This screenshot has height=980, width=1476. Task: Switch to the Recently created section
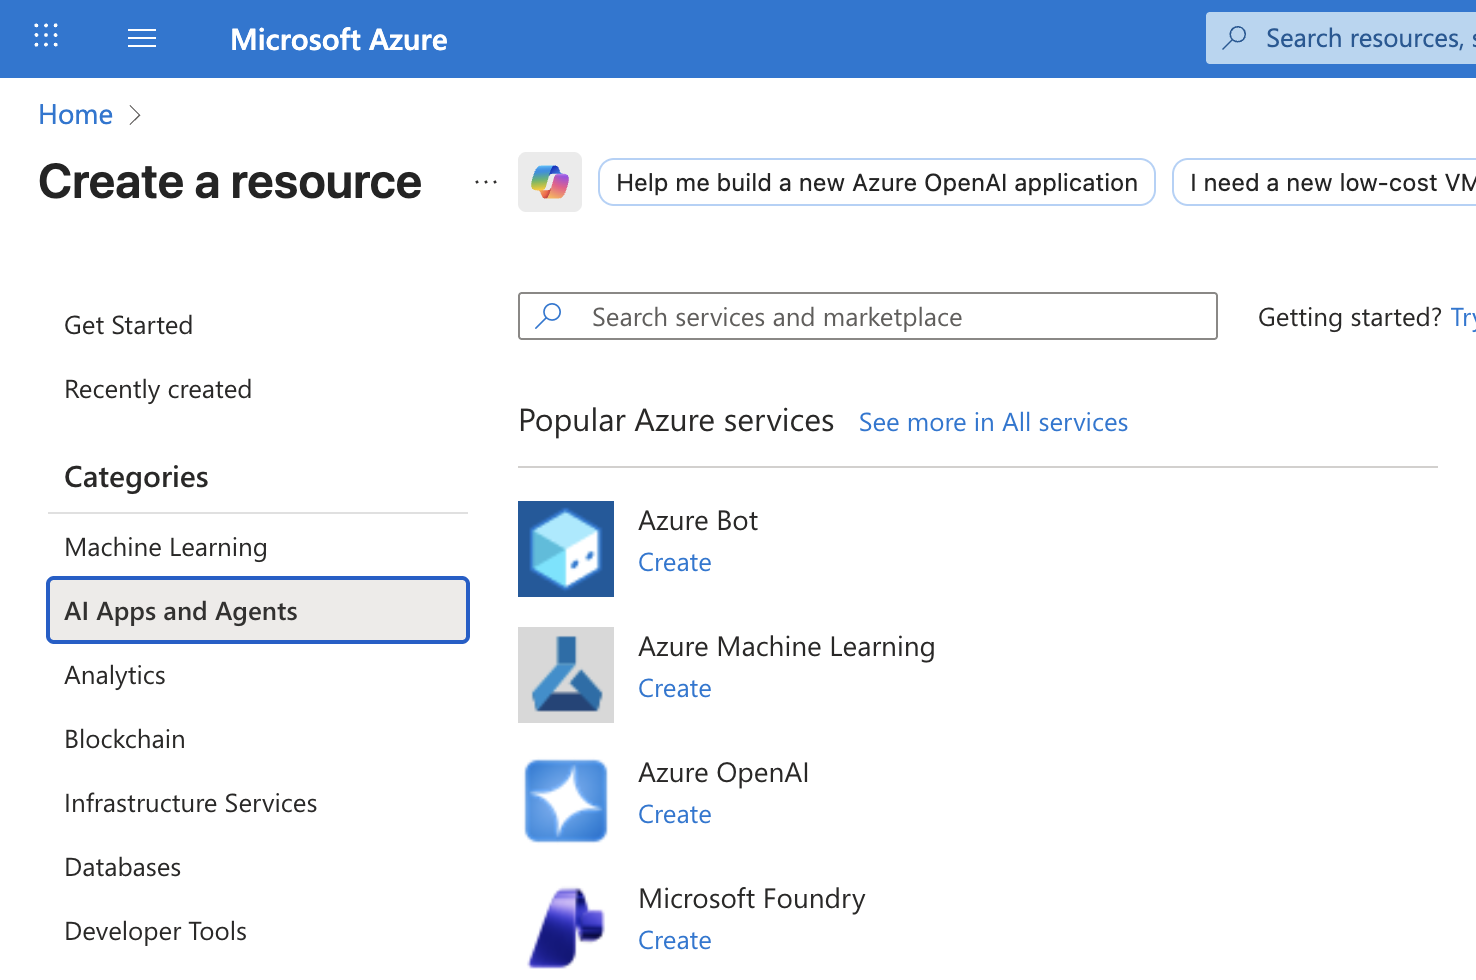[x=157, y=389]
